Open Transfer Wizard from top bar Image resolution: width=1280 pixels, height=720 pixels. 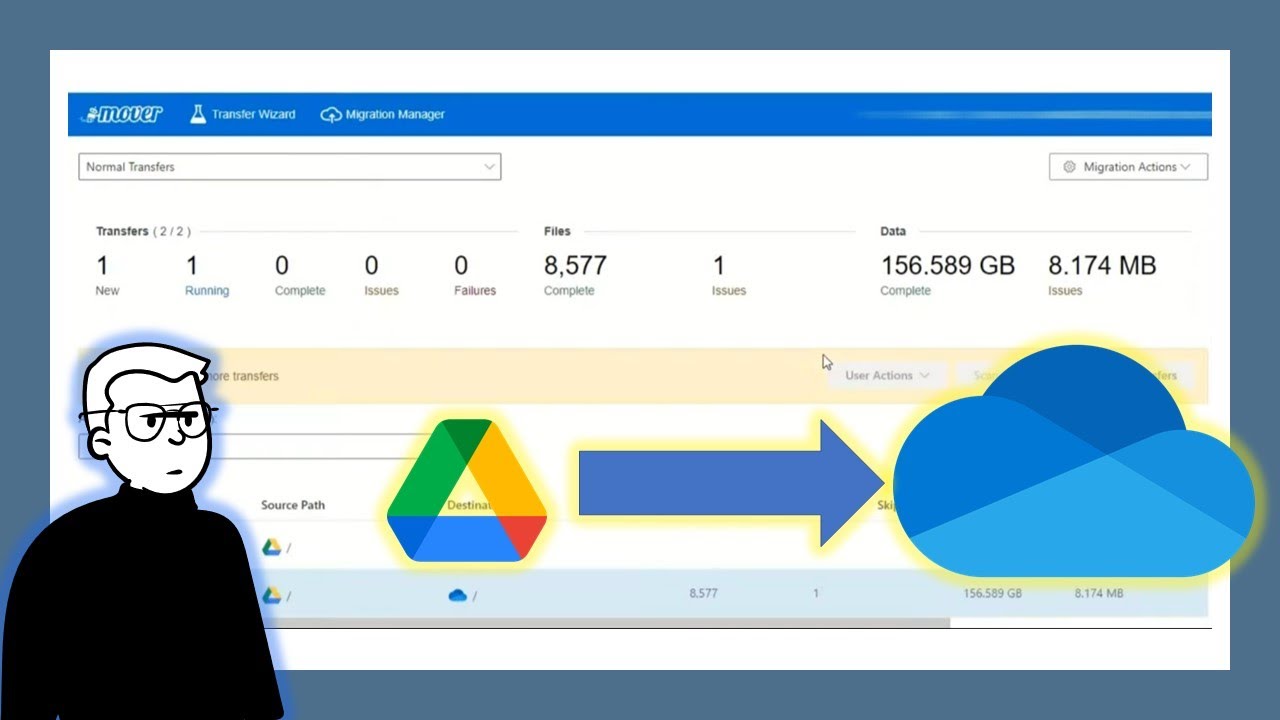(243, 114)
